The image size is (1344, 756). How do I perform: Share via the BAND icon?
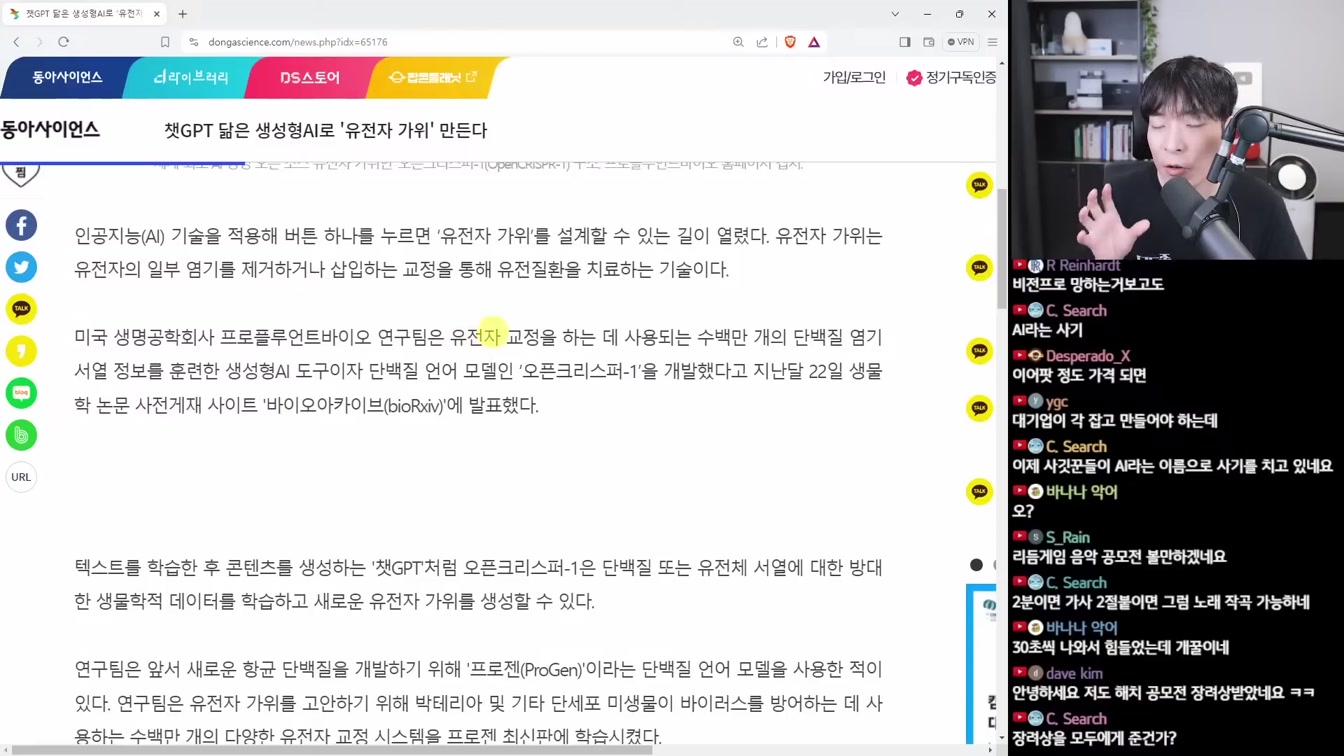tap(21, 435)
